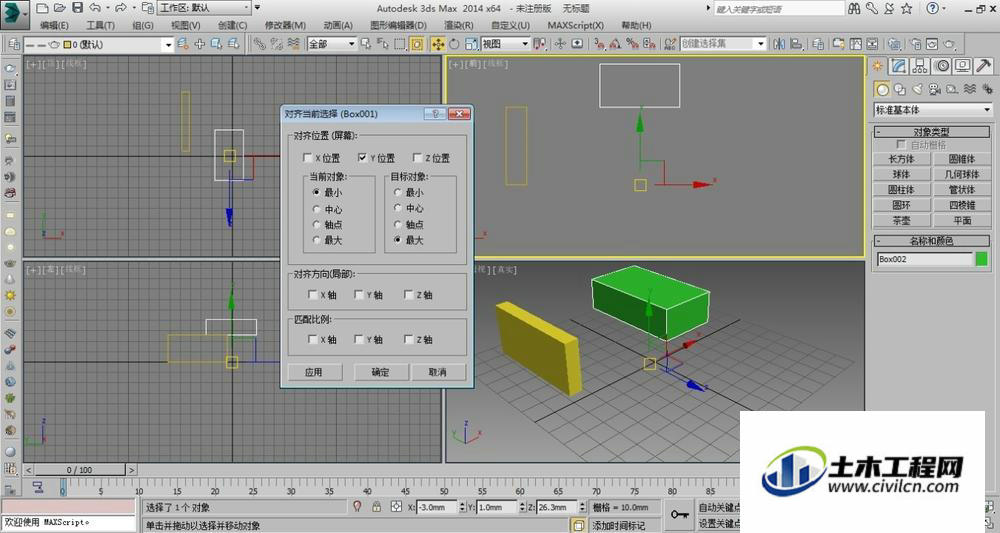Select the Lights creation category icon

tap(918, 89)
